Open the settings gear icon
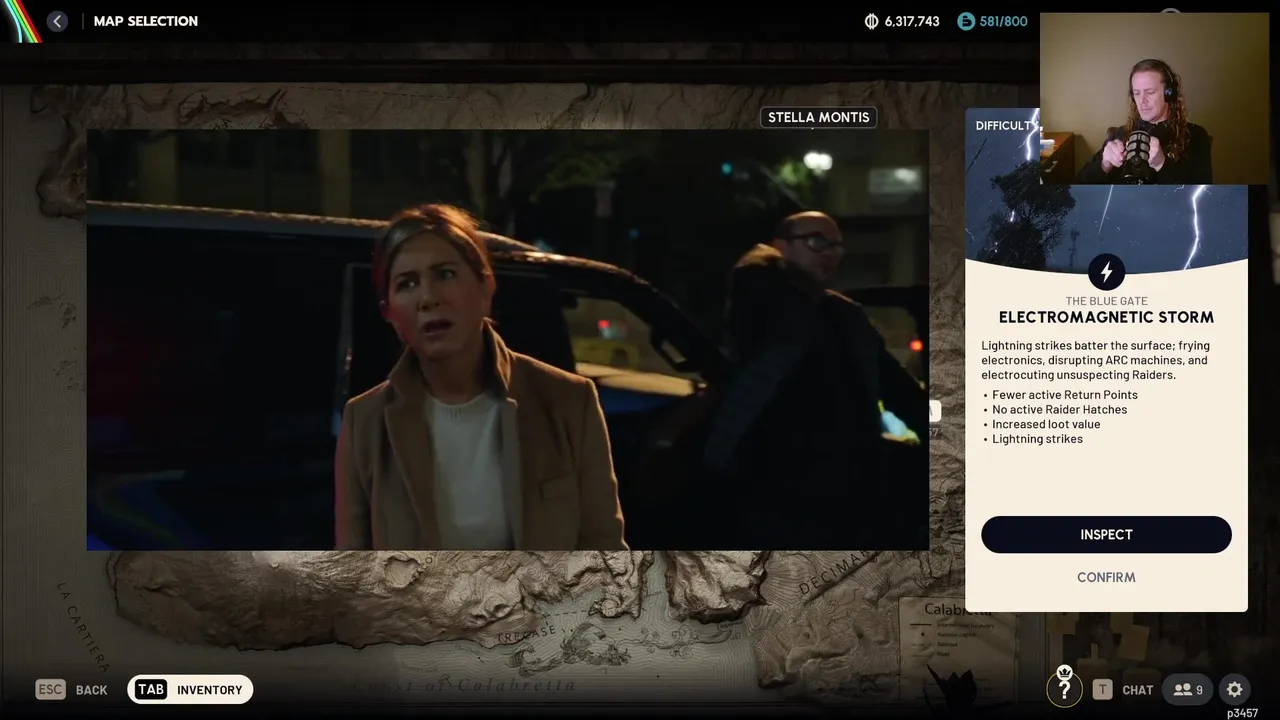This screenshot has height=720, width=1280. coord(1234,689)
